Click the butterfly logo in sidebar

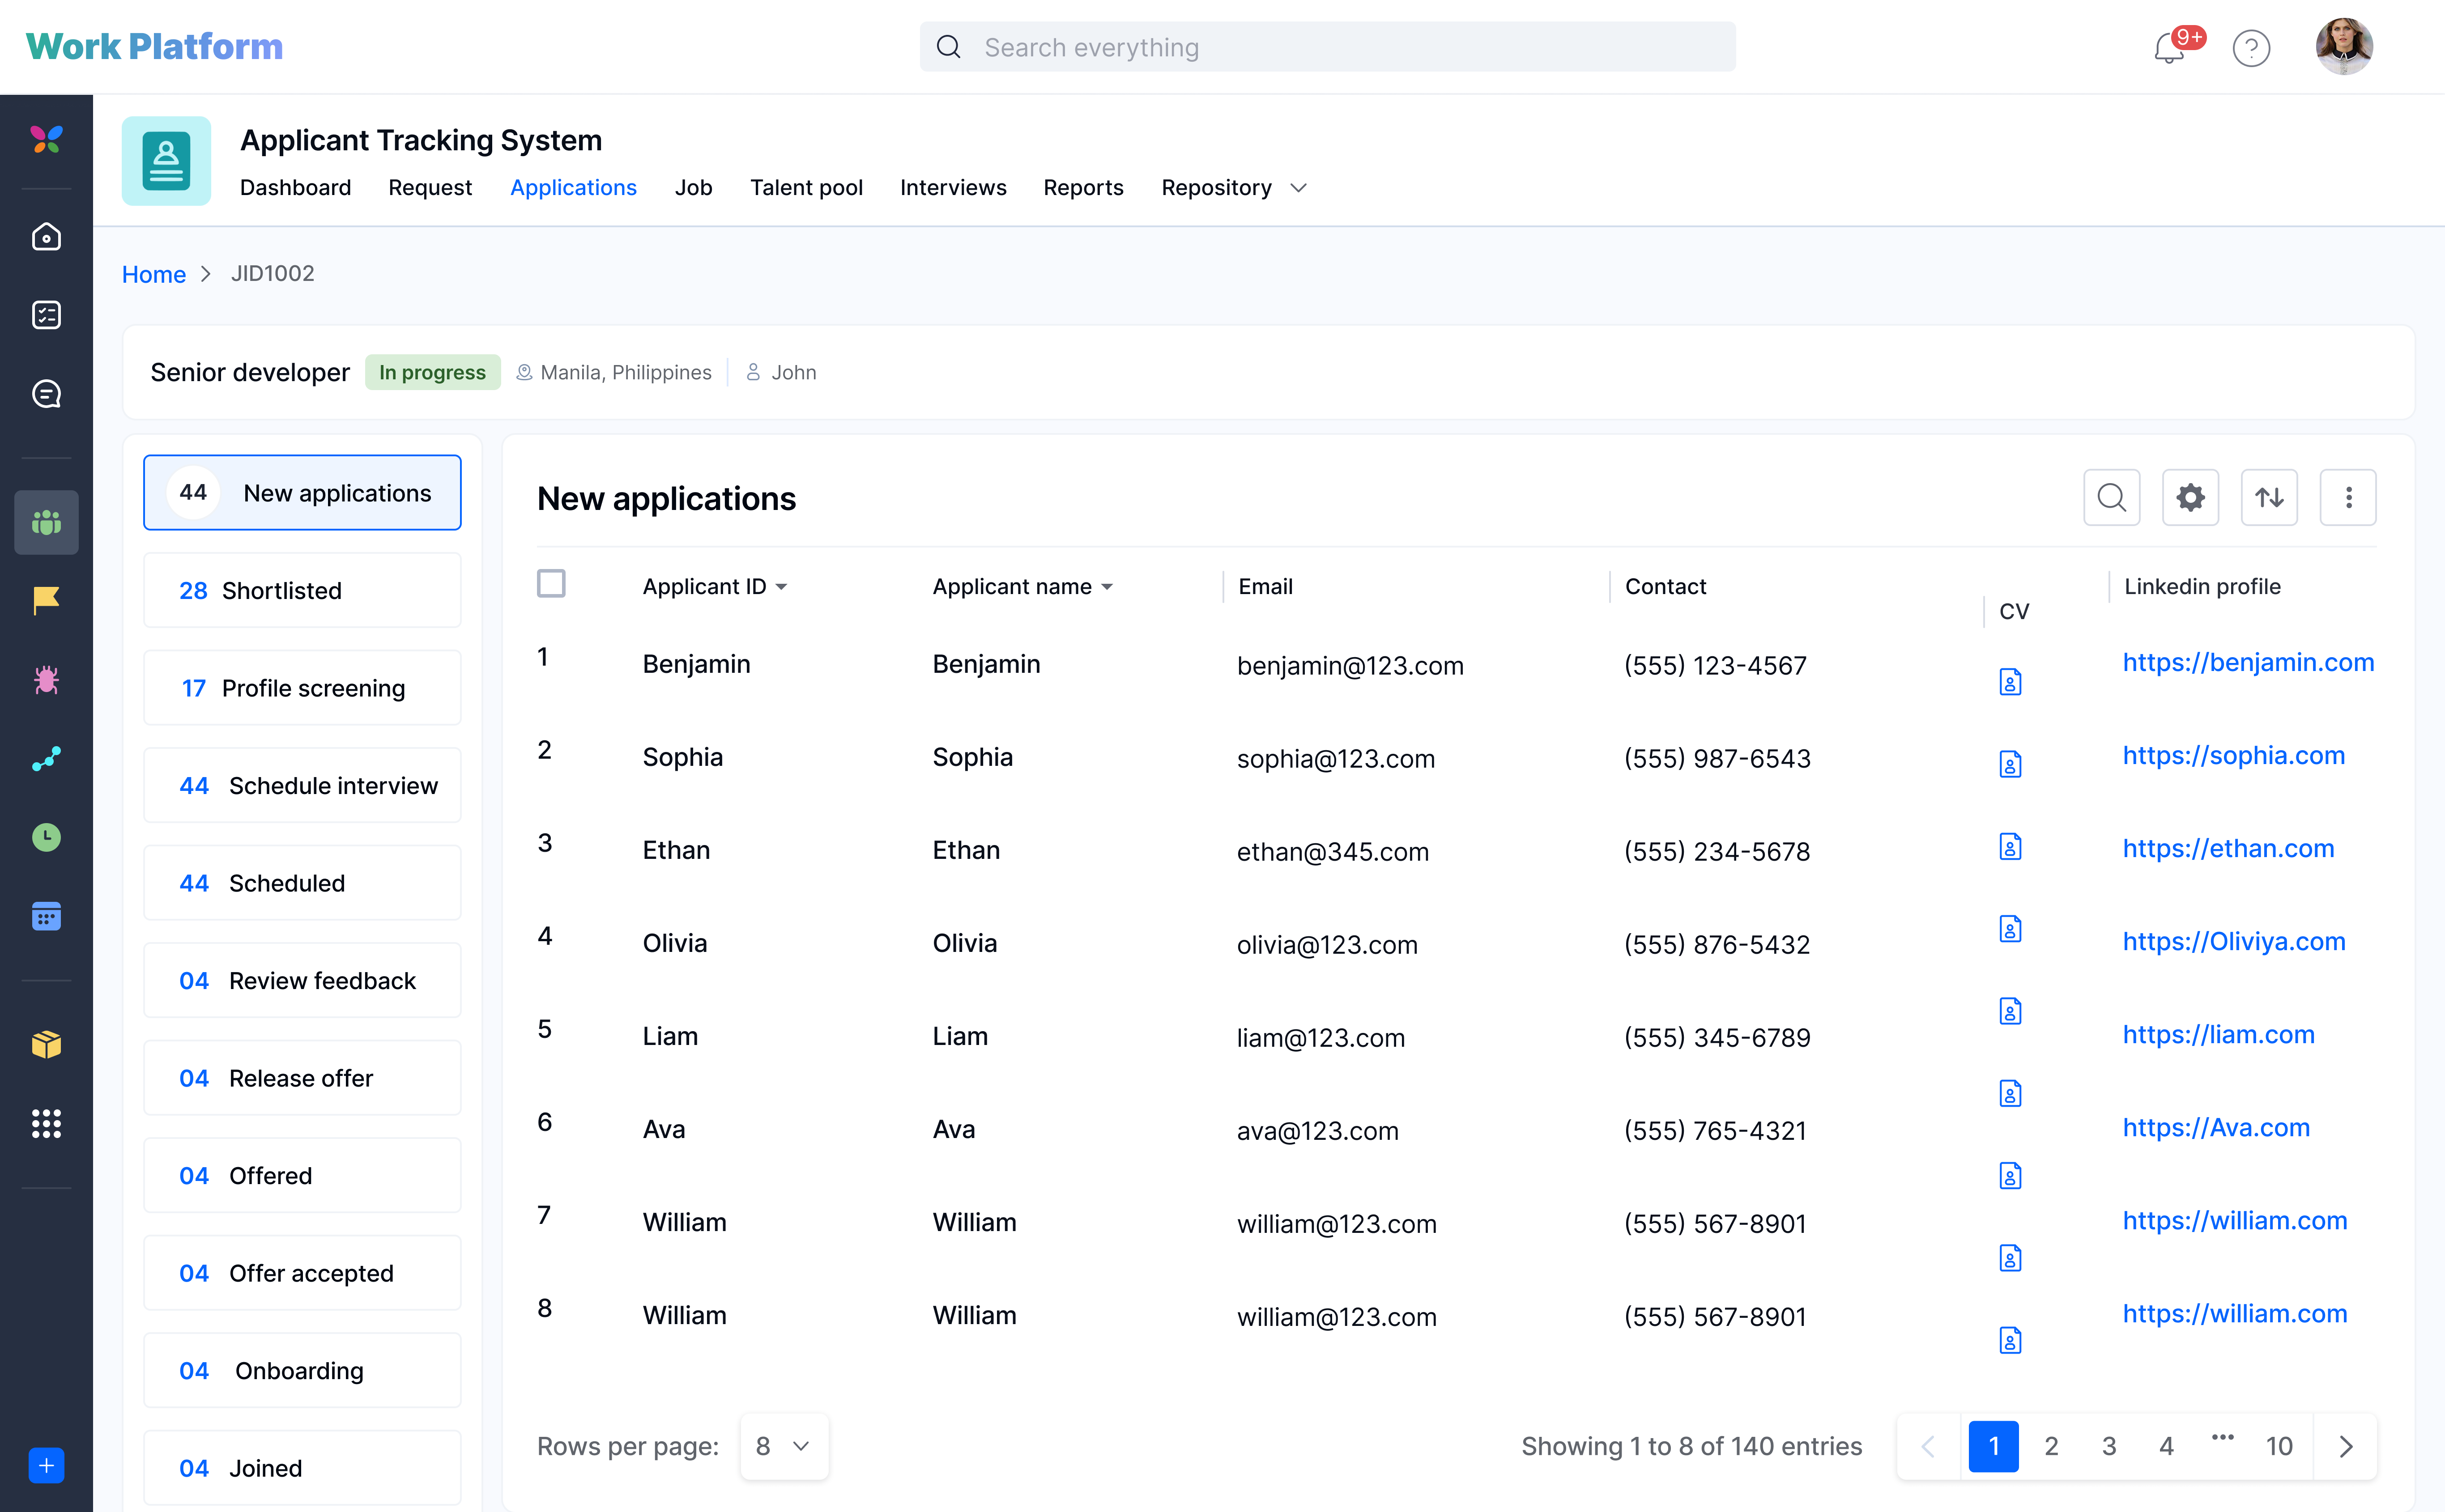(46, 139)
